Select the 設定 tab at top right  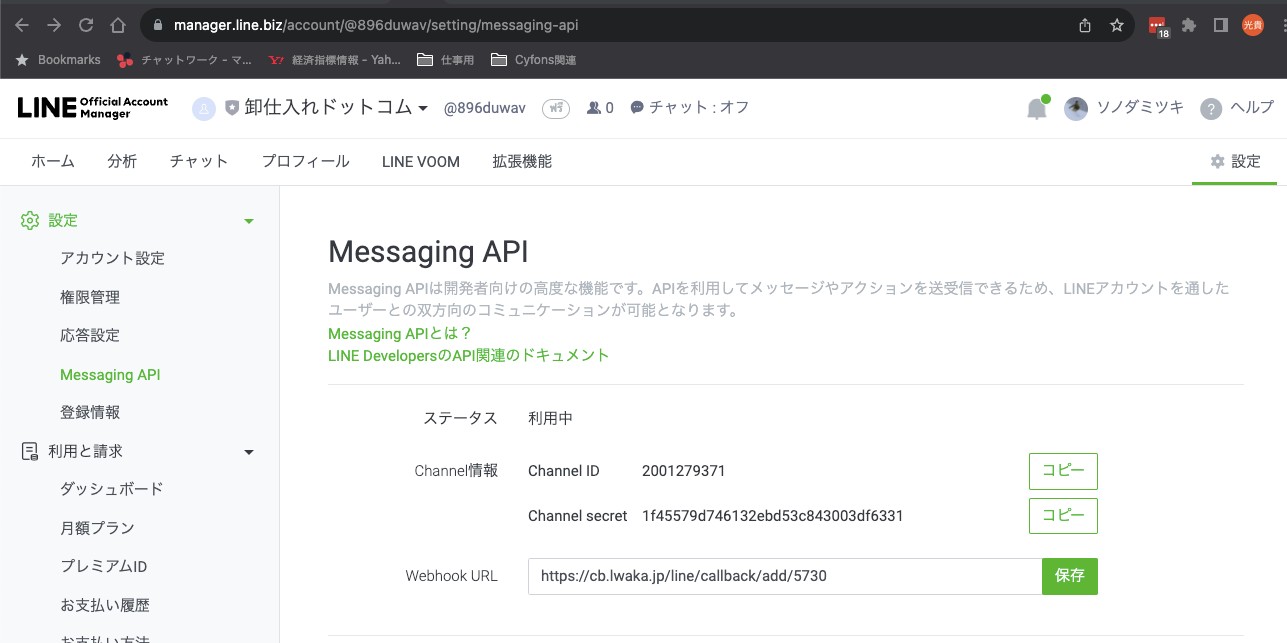(x=1235, y=161)
